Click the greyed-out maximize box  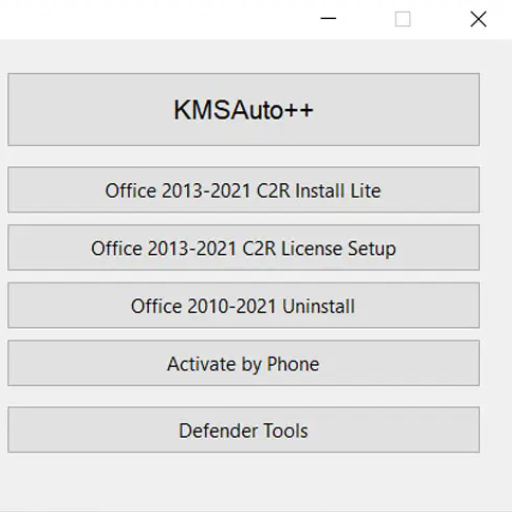point(403,19)
